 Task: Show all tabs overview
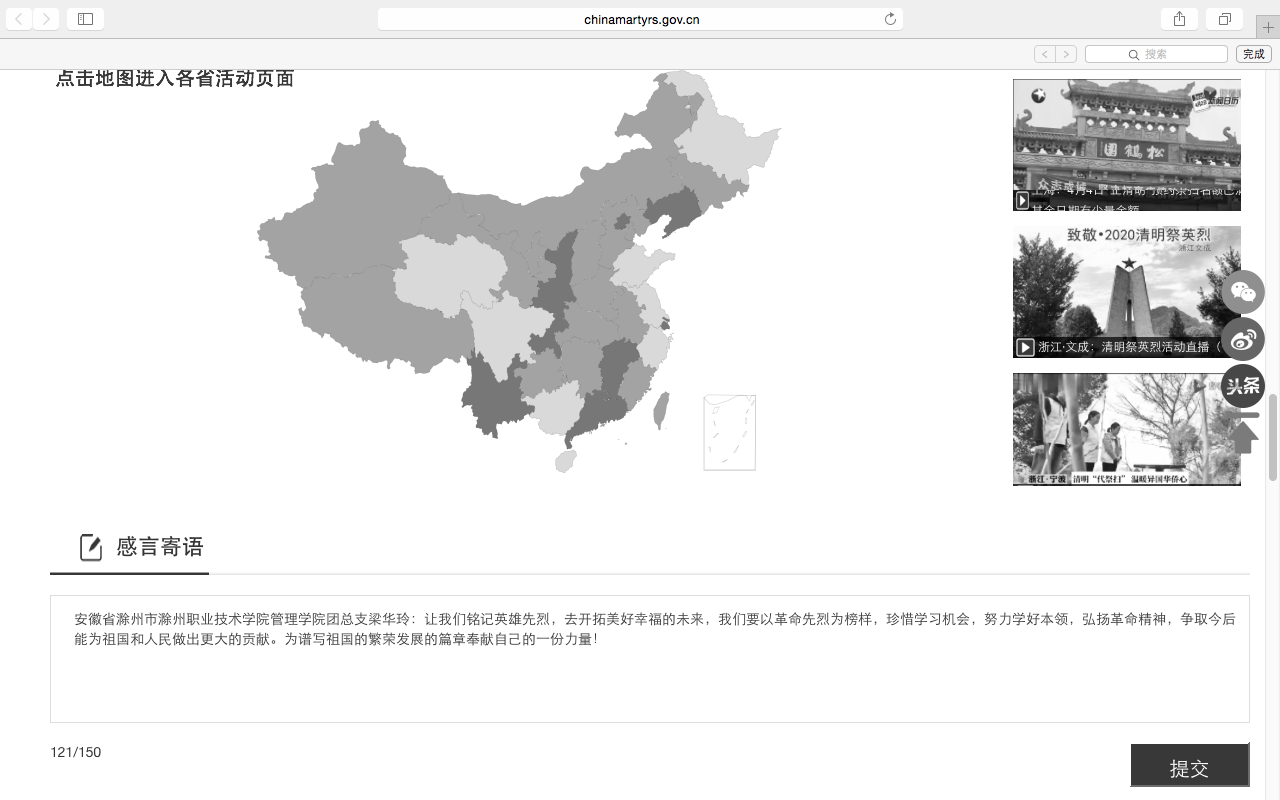point(1224,19)
